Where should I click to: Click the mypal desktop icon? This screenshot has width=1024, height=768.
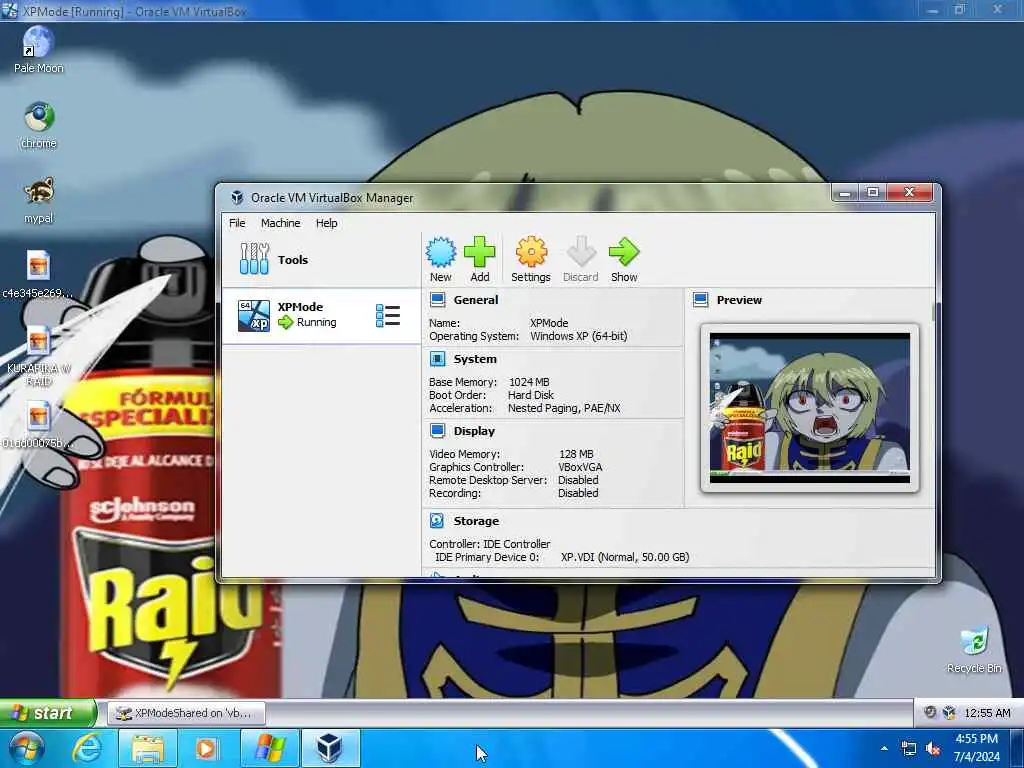(39, 200)
